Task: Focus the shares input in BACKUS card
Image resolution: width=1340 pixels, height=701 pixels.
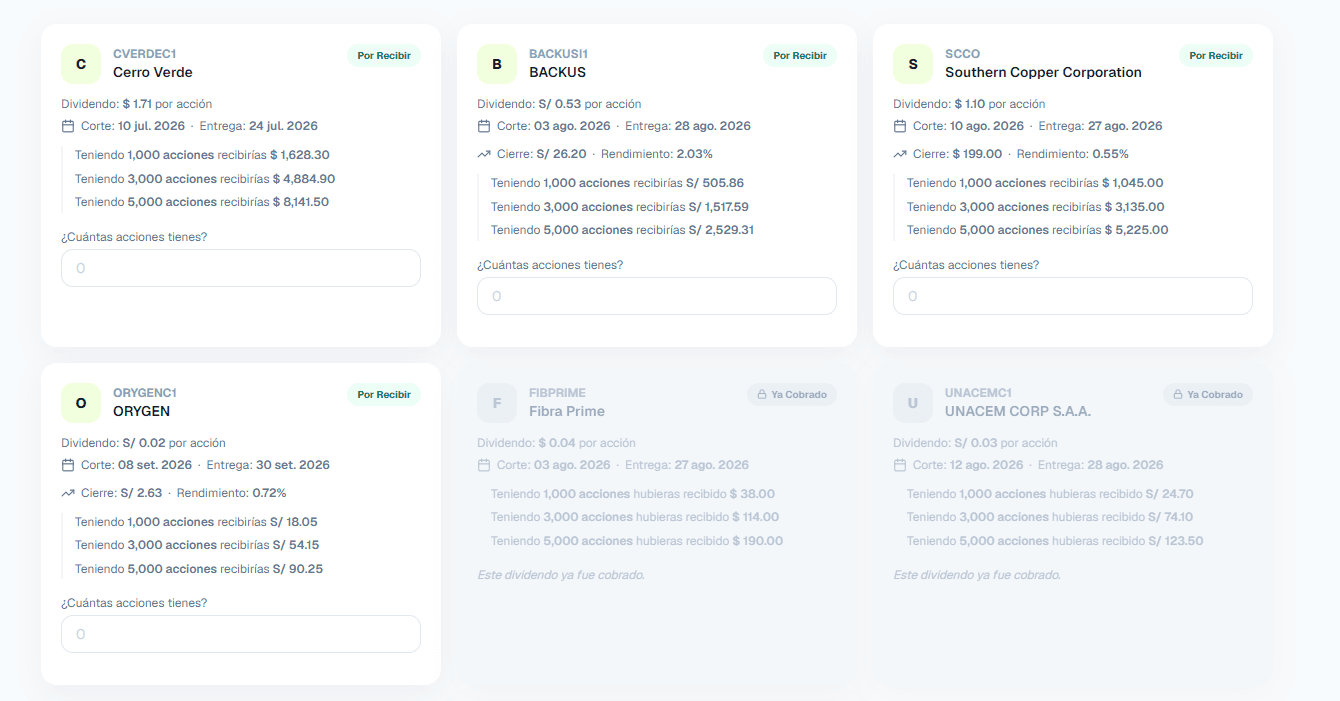Action: 657,296
